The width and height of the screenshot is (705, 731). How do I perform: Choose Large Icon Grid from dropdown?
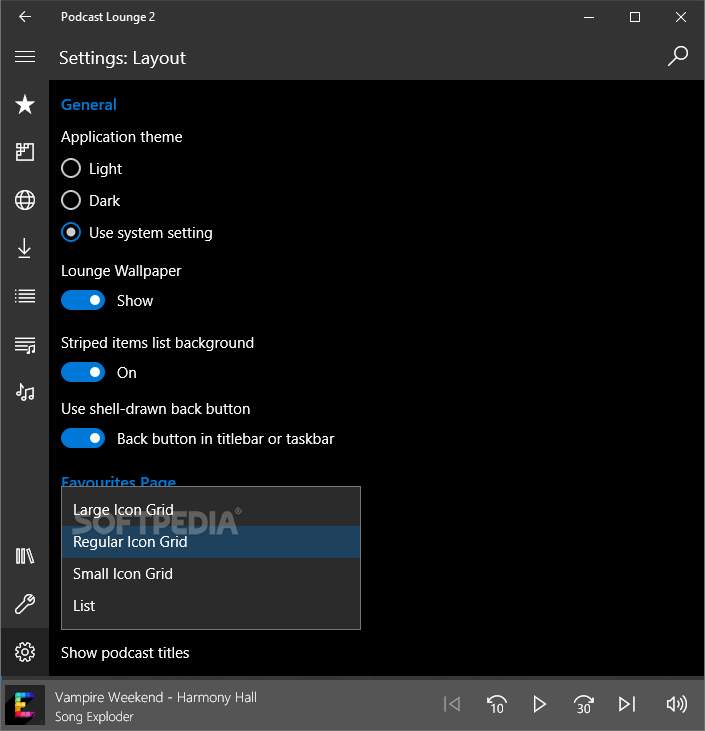click(x=211, y=510)
